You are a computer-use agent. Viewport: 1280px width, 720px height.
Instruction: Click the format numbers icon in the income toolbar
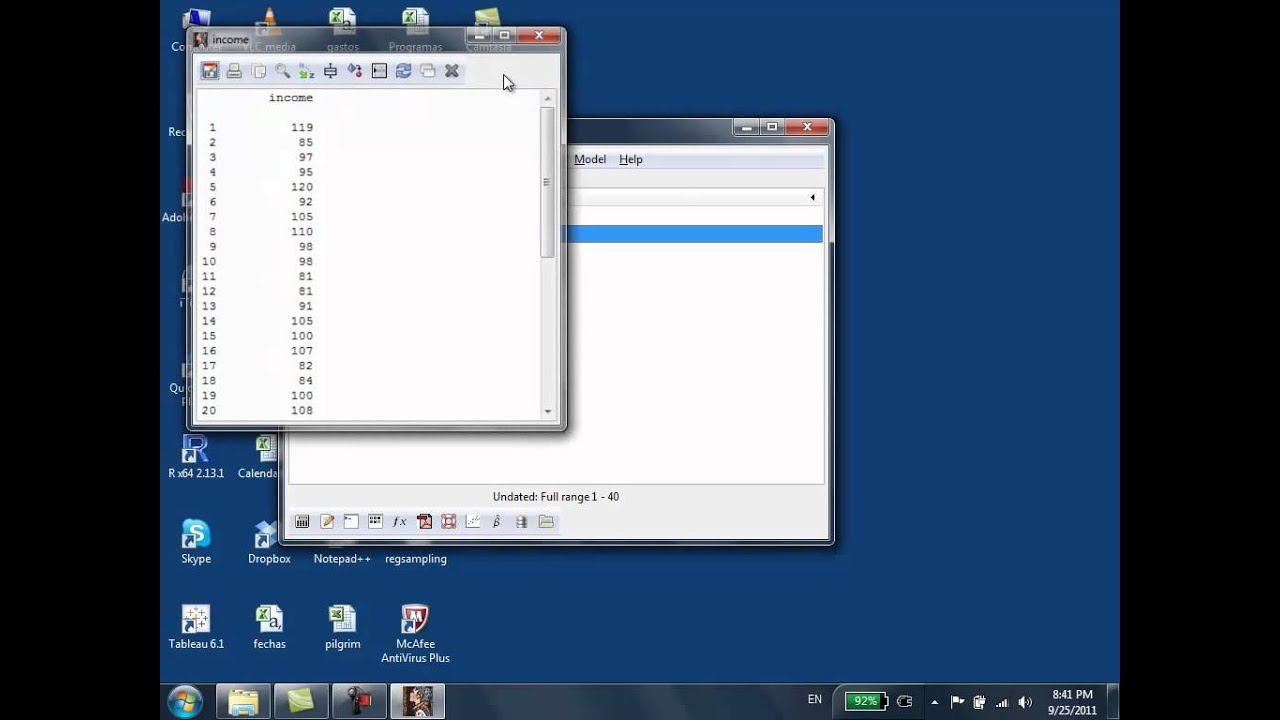click(x=331, y=71)
